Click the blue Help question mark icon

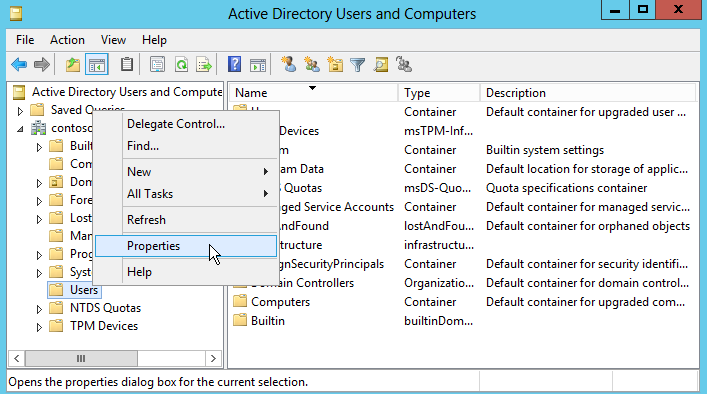click(x=234, y=64)
